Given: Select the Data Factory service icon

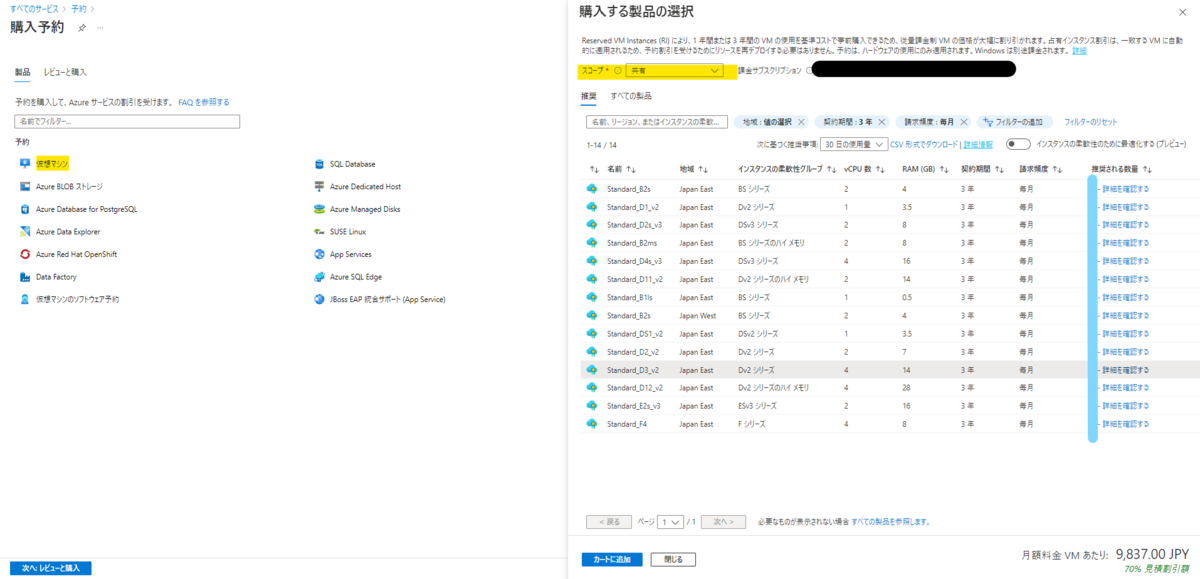Looking at the screenshot, I should coord(27,277).
